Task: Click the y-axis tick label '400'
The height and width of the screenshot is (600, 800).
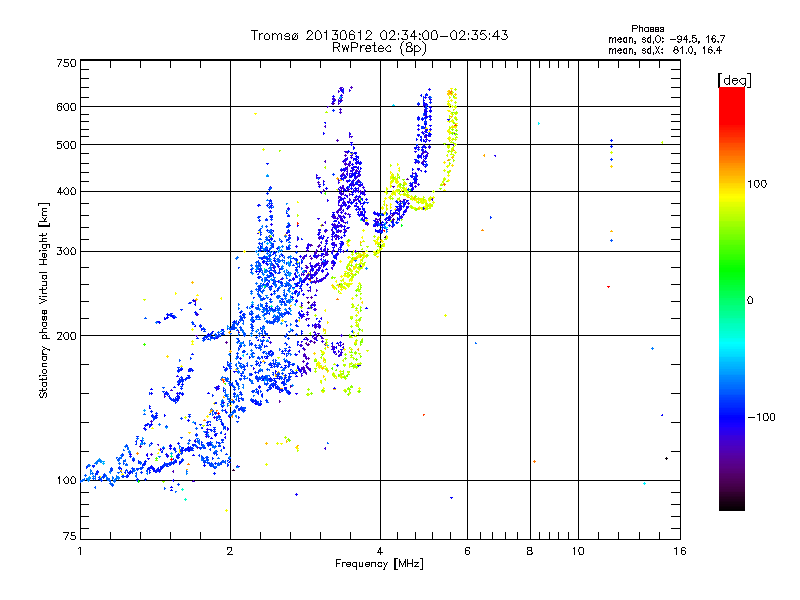Action: [66, 192]
